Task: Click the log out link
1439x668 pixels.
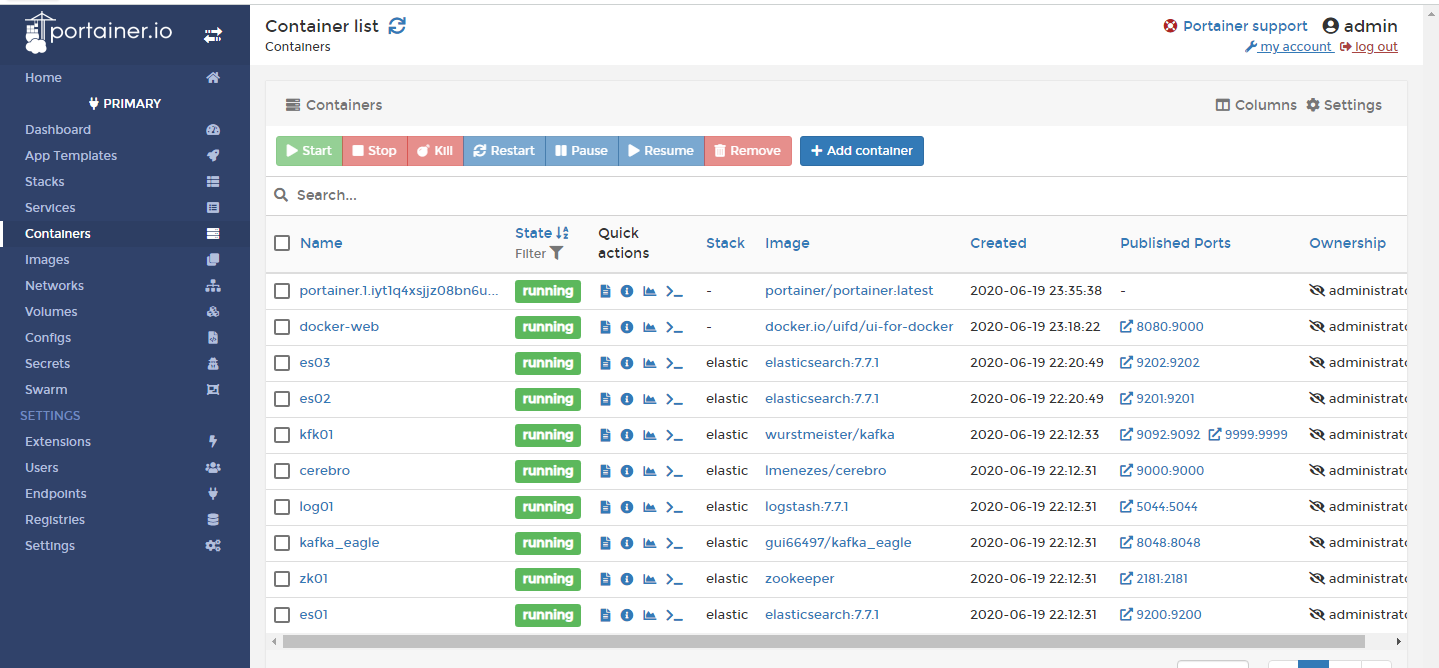Action: point(1369,47)
